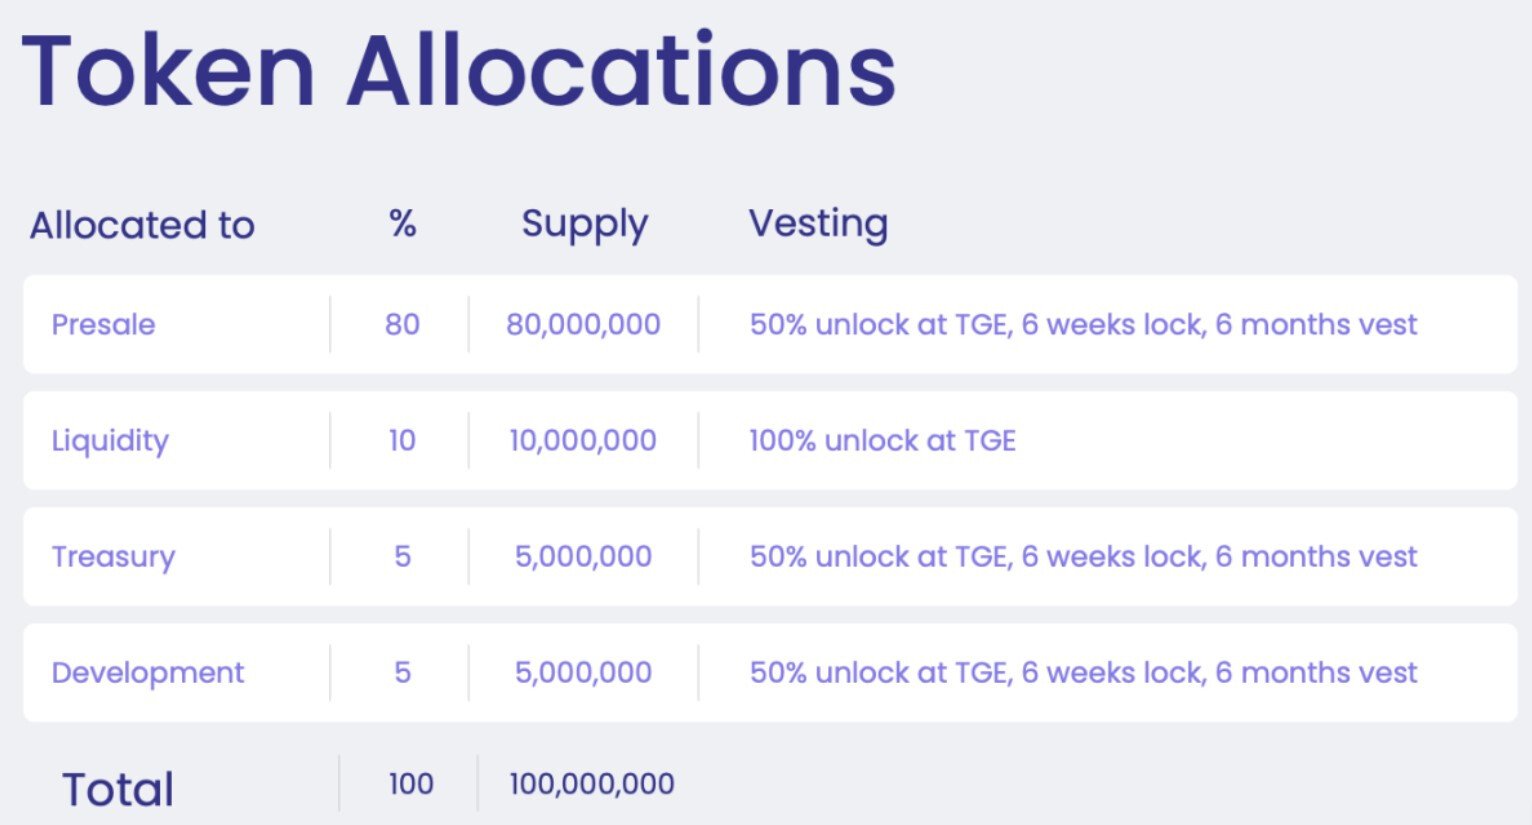Click the Development vesting terms text

[1083, 672]
